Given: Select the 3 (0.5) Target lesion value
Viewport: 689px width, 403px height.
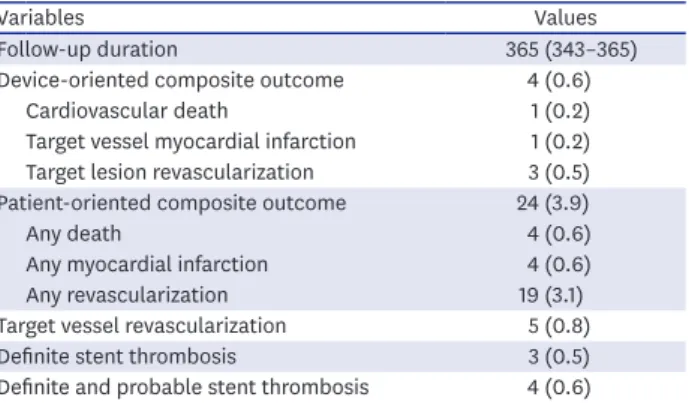Looking at the screenshot, I should [558, 172].
